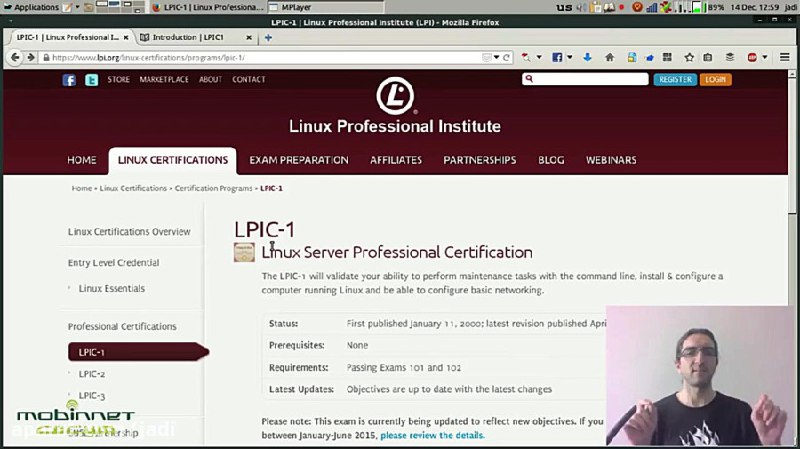Expand the Adblock Plus dropdown arrow

(764, 58)
